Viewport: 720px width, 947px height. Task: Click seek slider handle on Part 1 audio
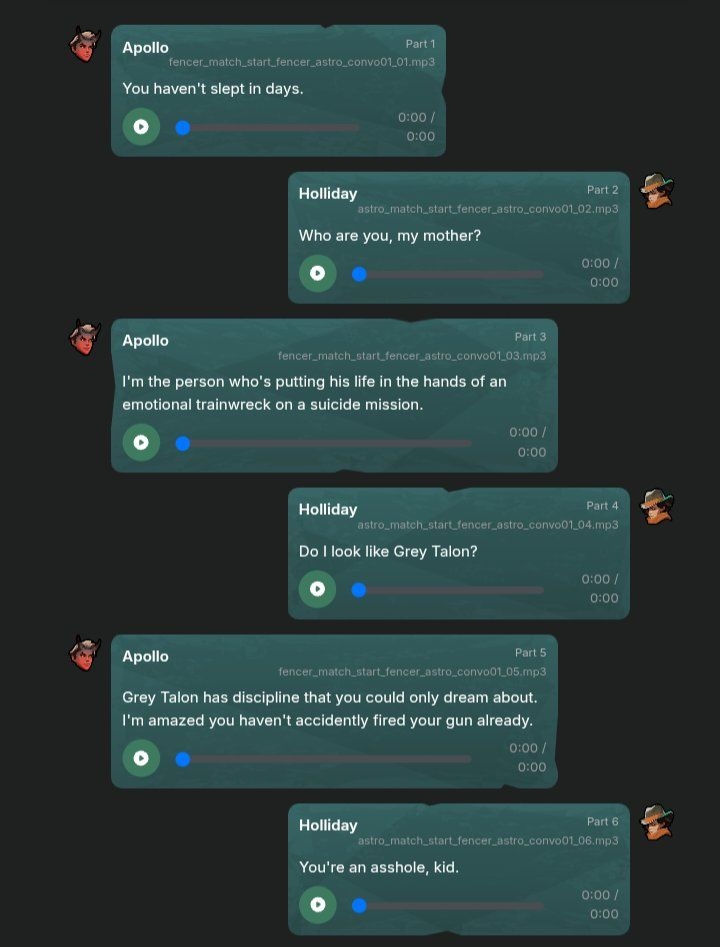tap(182, 128)
